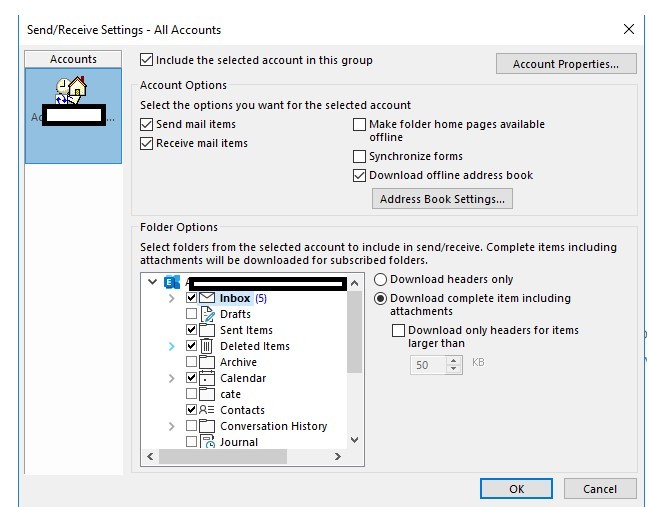Click the Drafts pencil icon
648x507 pixels.
(207, 314)
